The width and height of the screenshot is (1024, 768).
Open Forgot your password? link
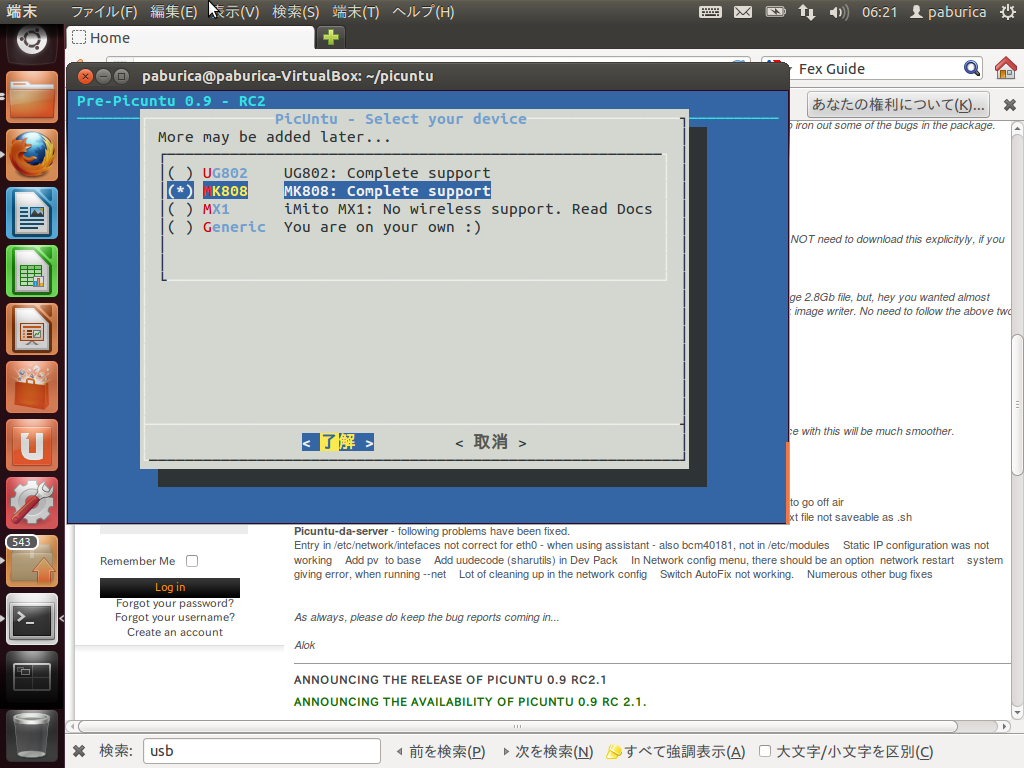[175, 603]
